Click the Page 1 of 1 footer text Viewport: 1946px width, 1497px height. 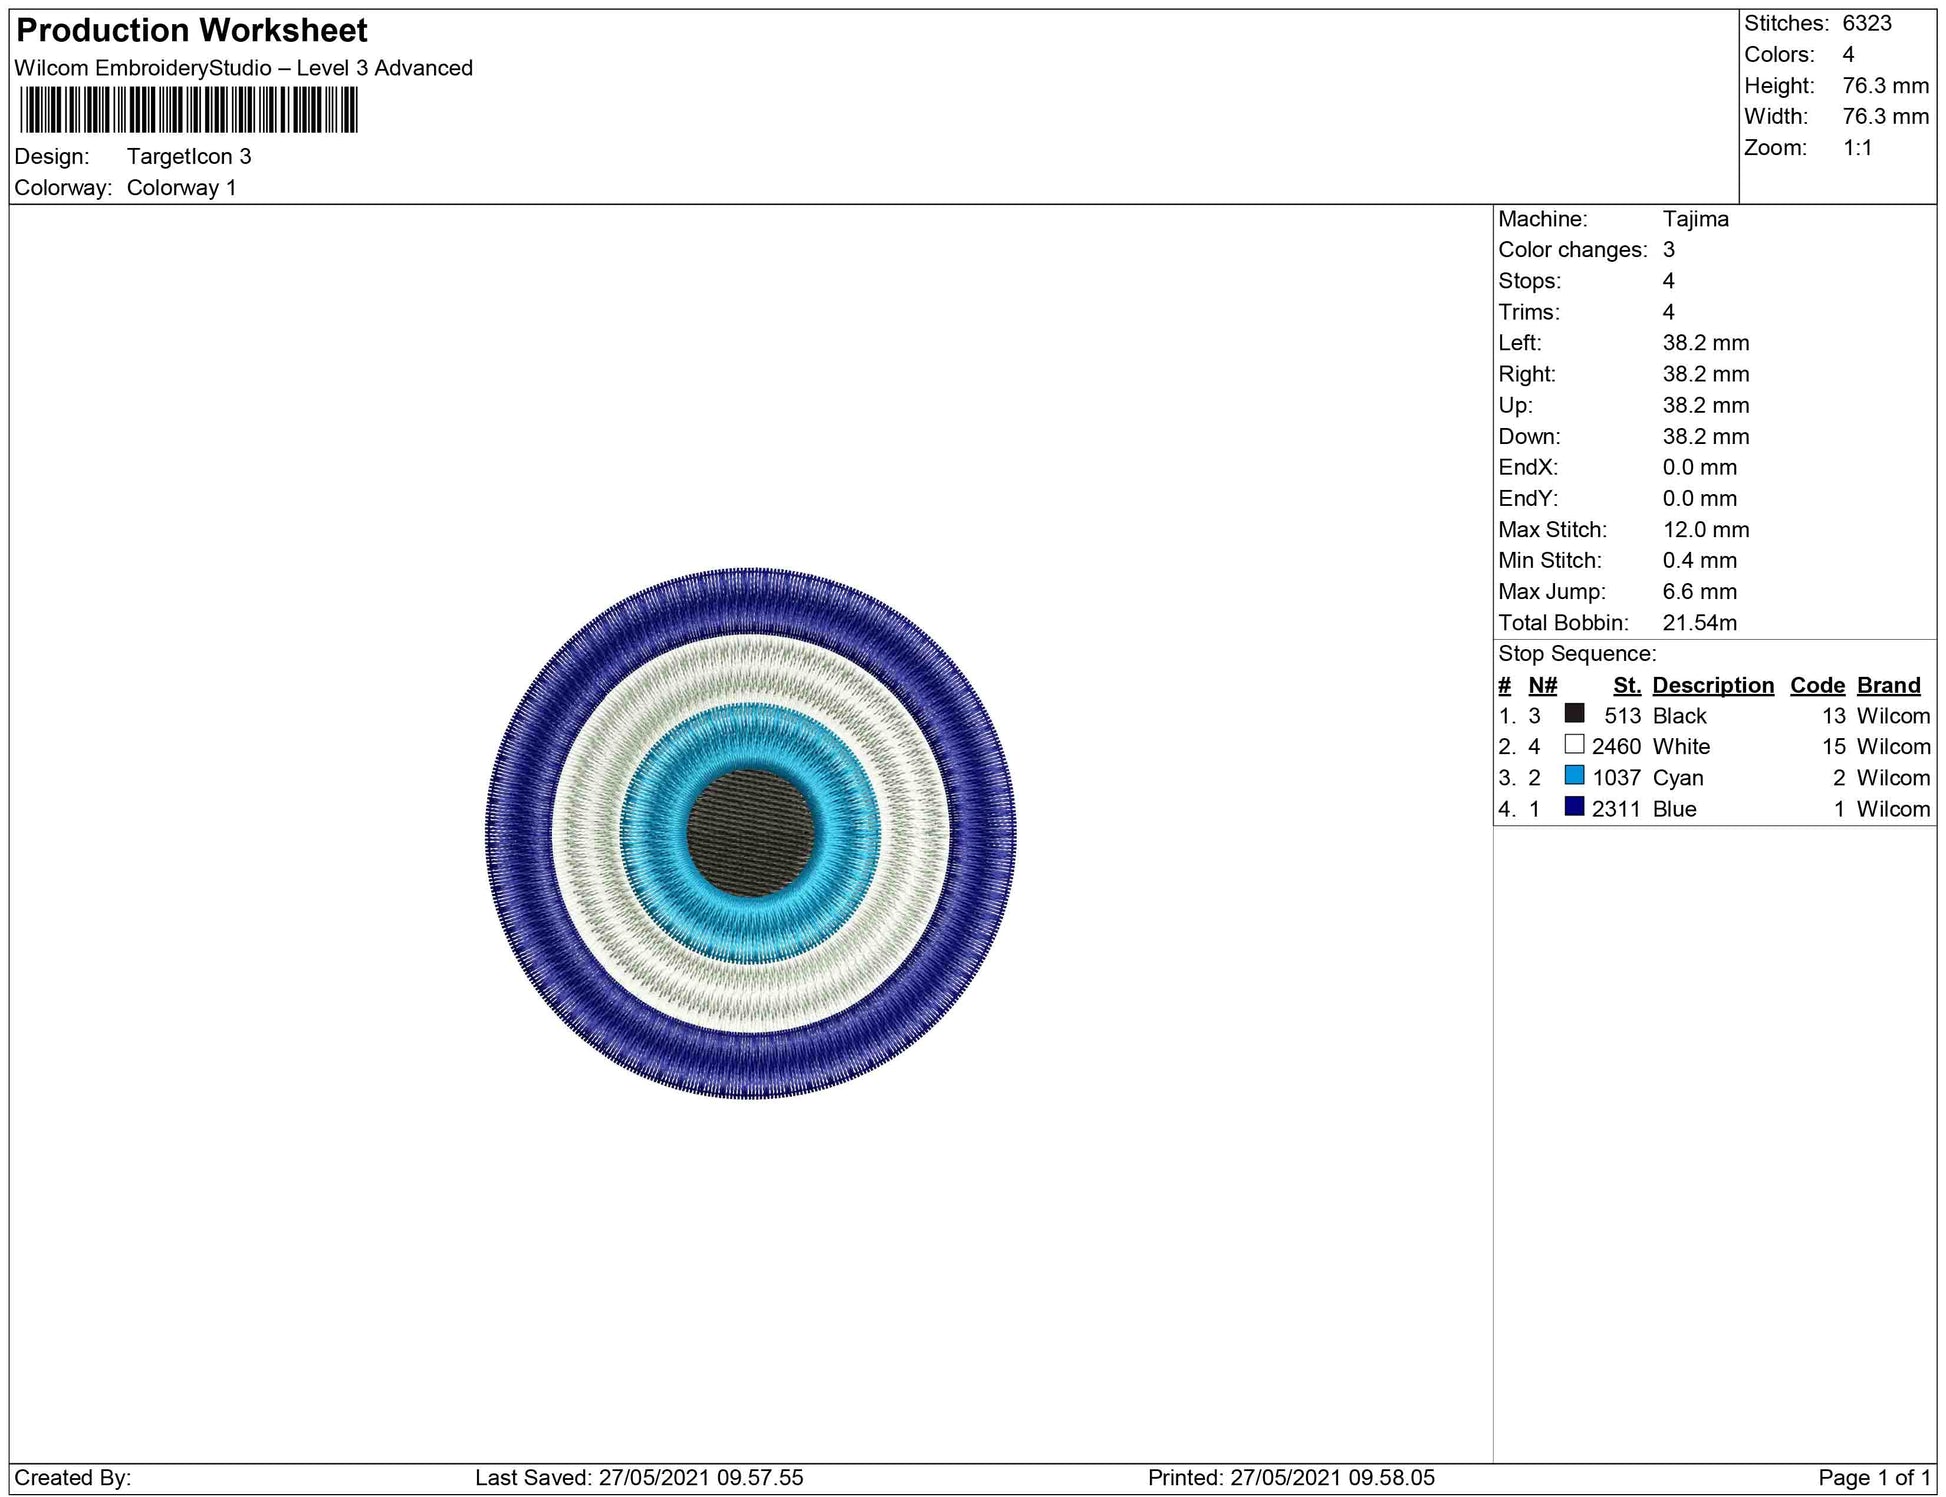pos(1873,1477)
